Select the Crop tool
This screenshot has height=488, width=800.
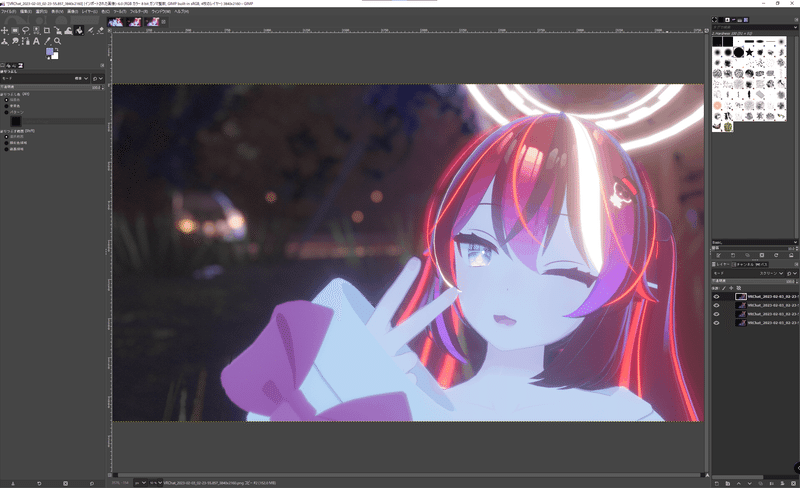coord(47,31)
